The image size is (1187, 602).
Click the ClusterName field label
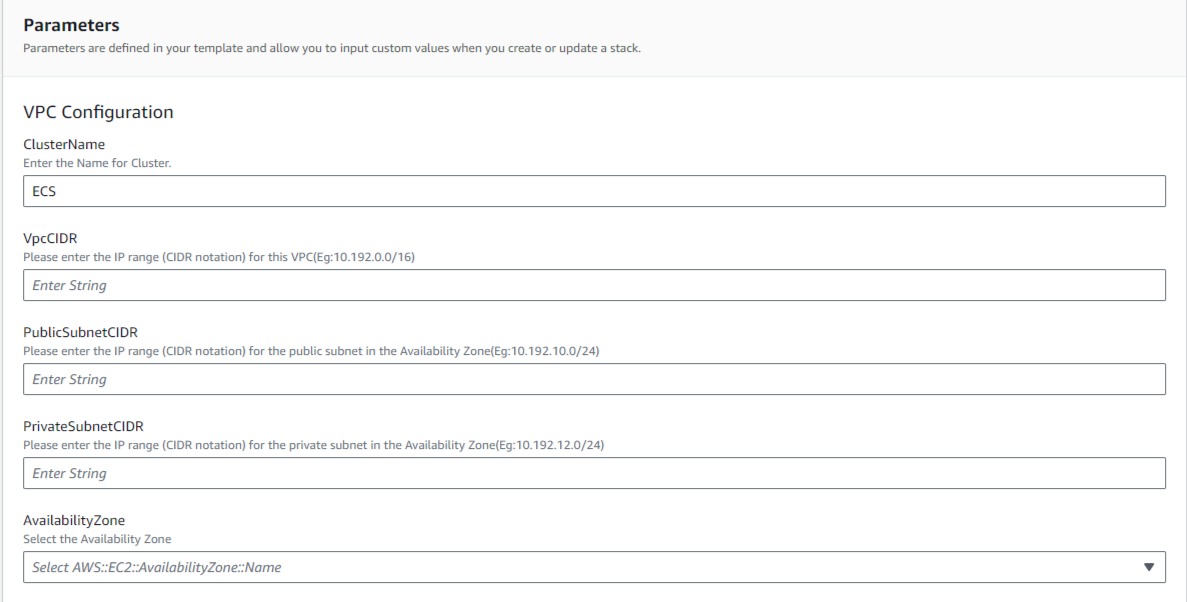pos(64,144)
